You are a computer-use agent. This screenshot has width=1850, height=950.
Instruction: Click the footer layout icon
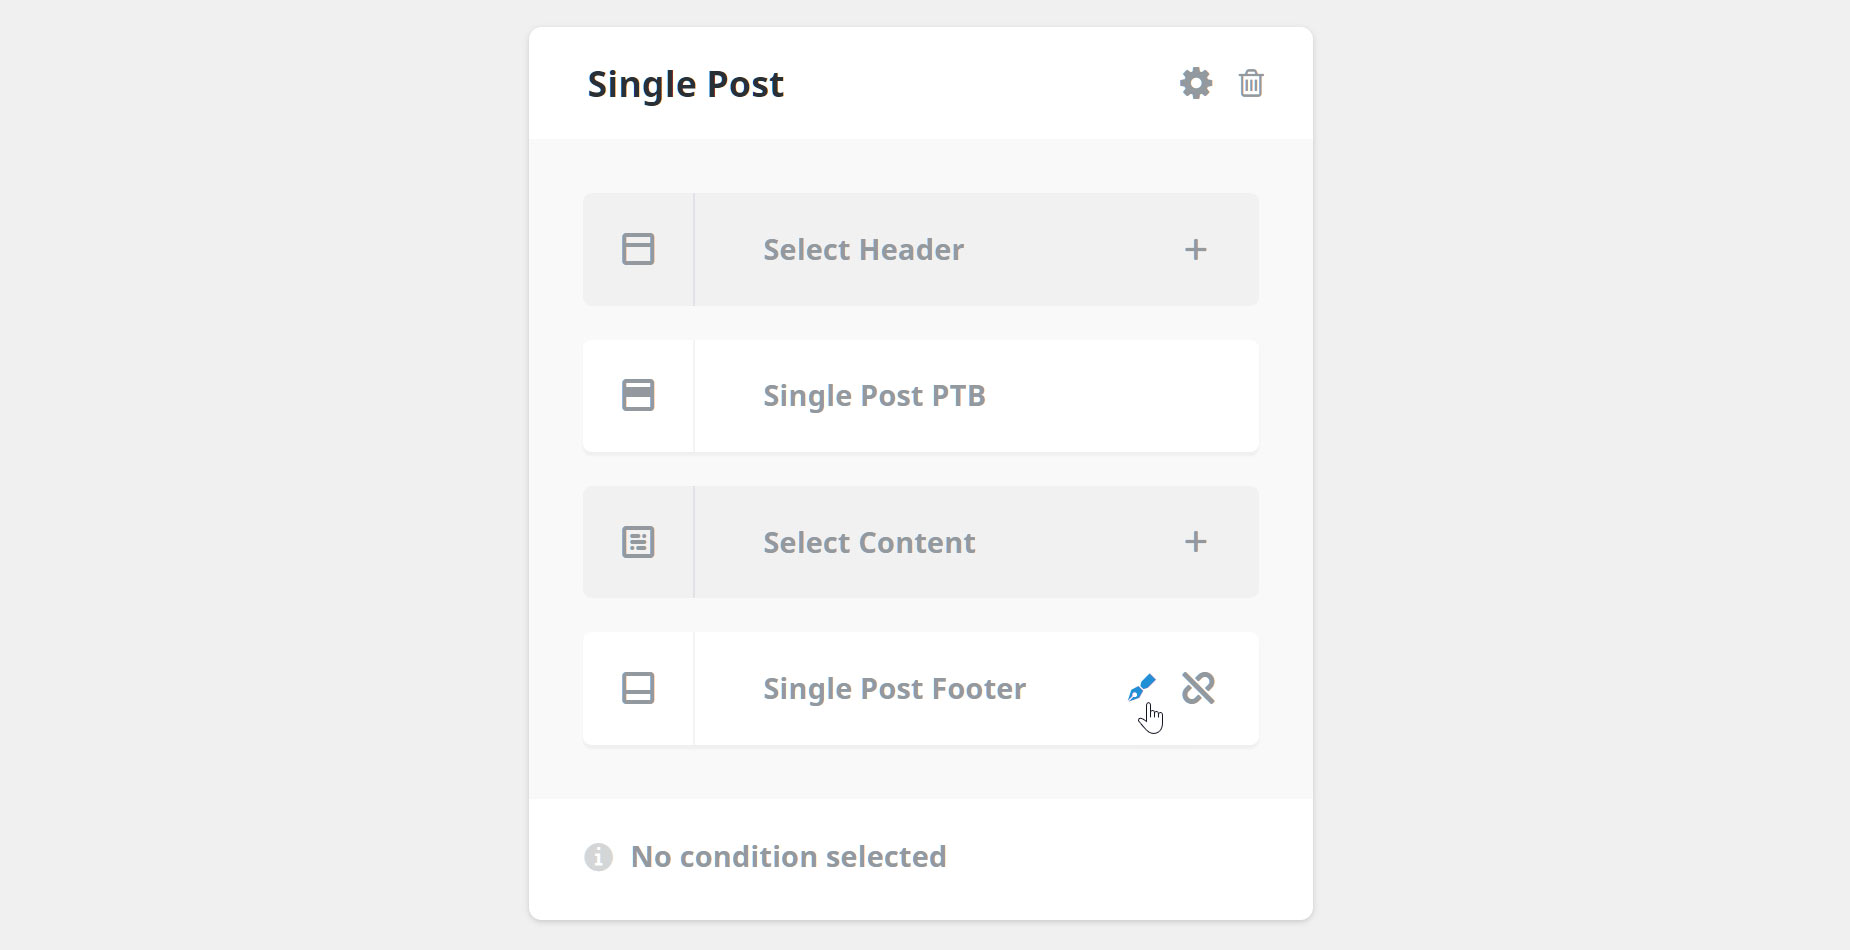638,688
